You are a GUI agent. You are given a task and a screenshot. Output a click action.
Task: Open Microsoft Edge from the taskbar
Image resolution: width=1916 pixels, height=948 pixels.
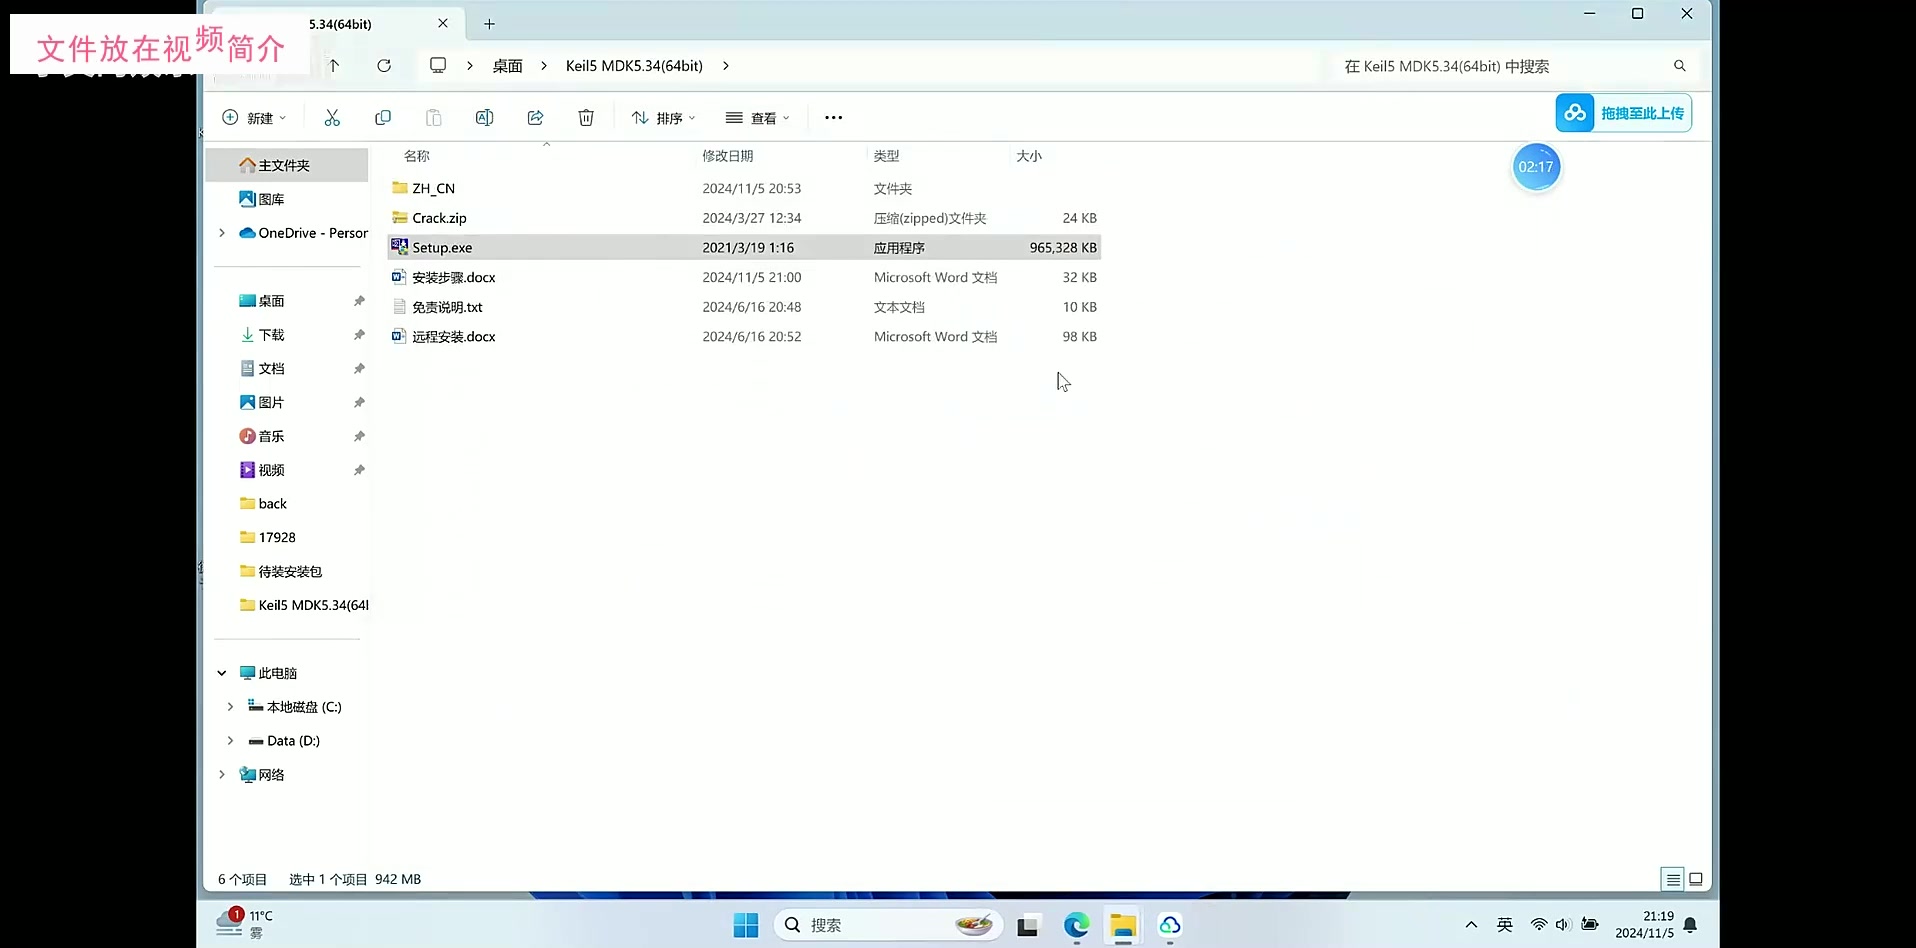click(x=1076, y=925)
